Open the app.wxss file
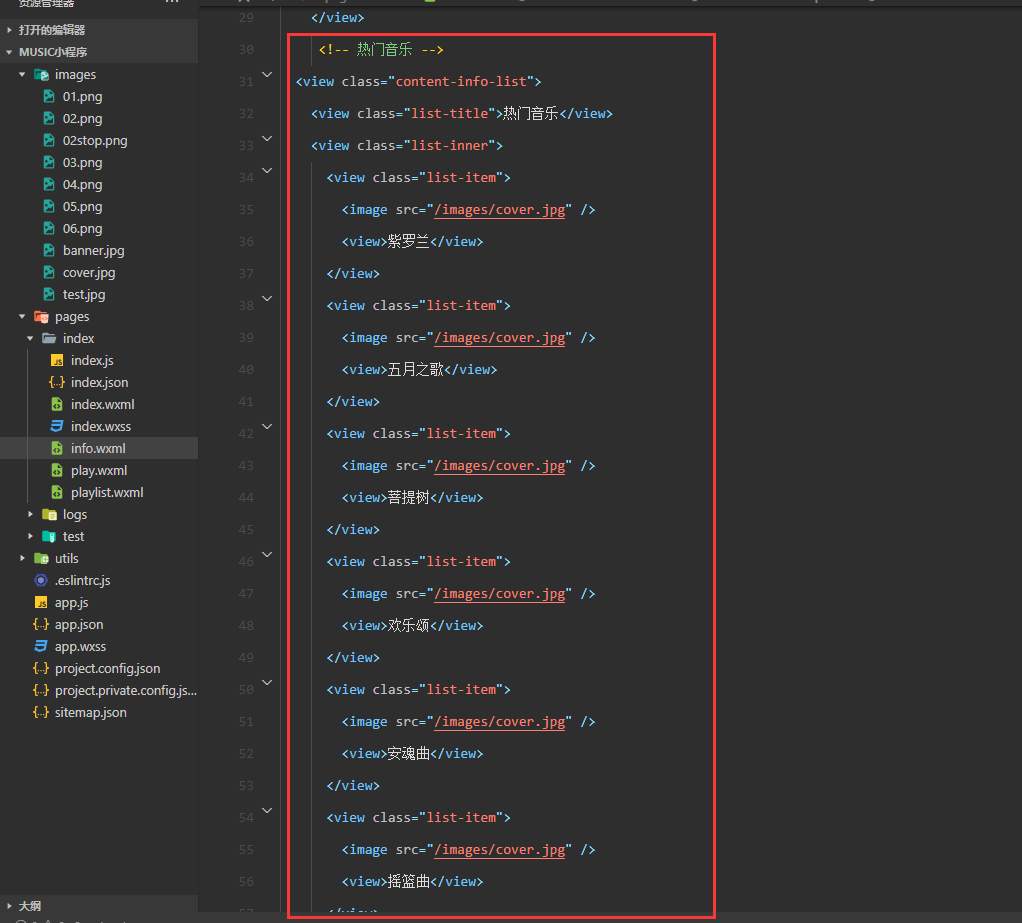1022x923 pixels. [x=80, y=647]
